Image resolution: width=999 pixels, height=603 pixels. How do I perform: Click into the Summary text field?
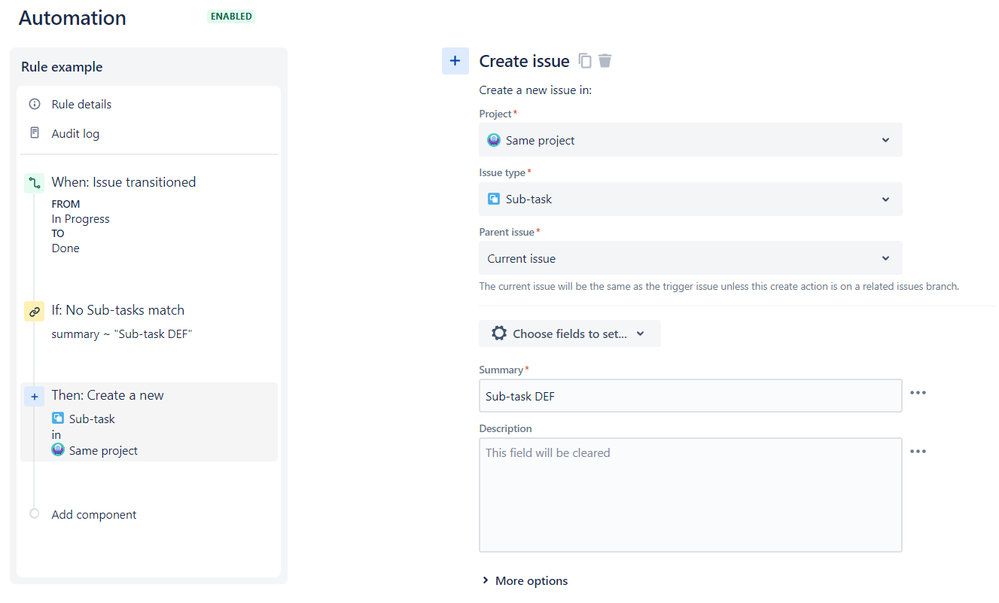[x=690, y=396]
